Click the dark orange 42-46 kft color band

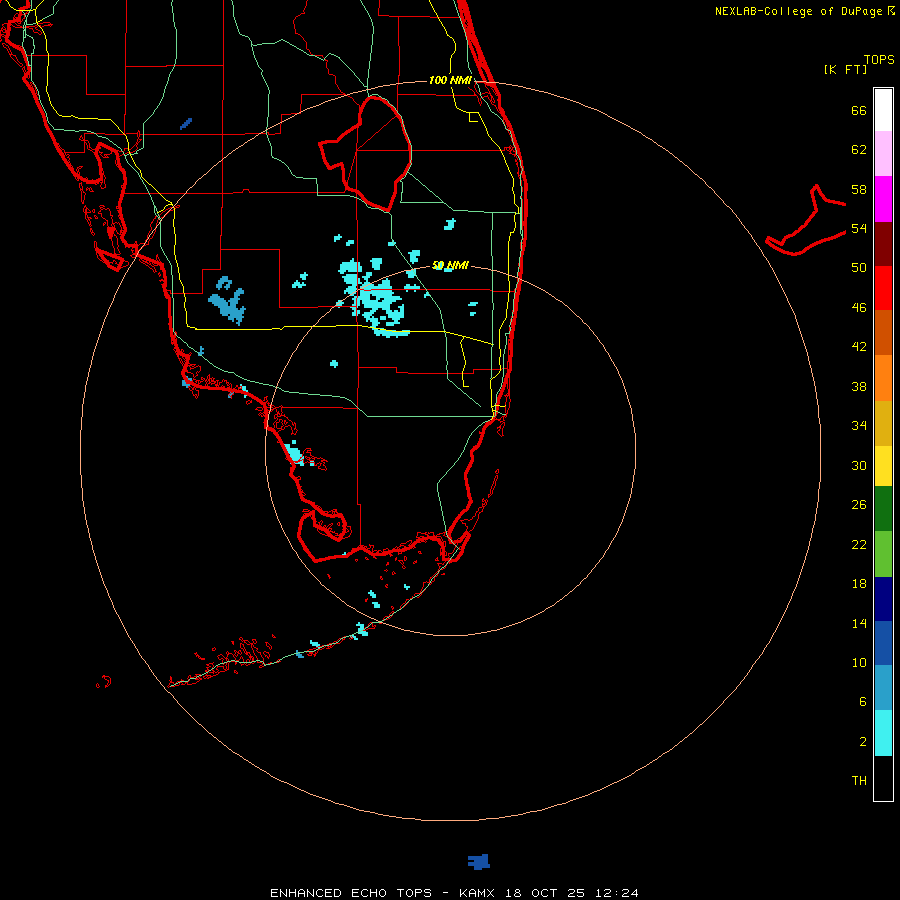point(883,333)
